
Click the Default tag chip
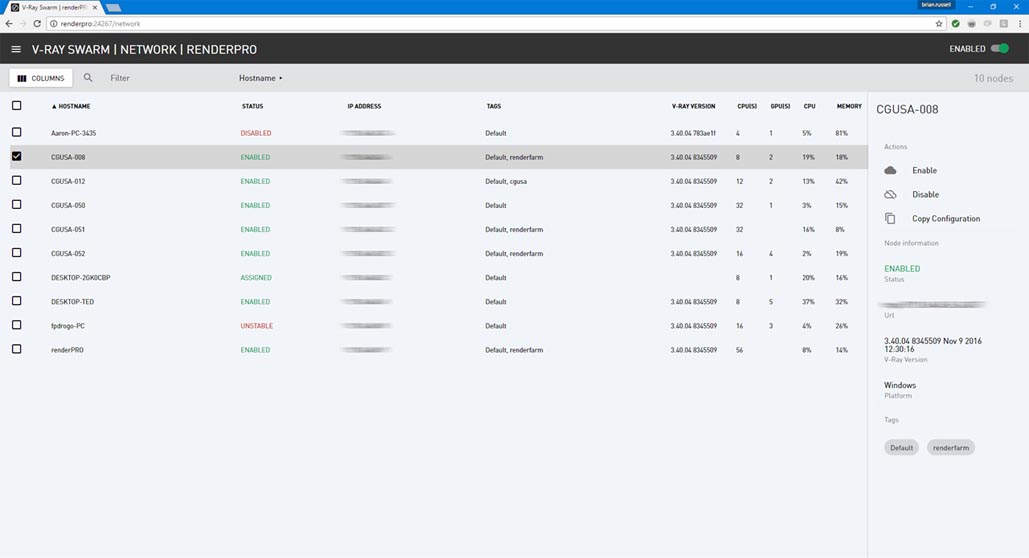tap(902, 448)
